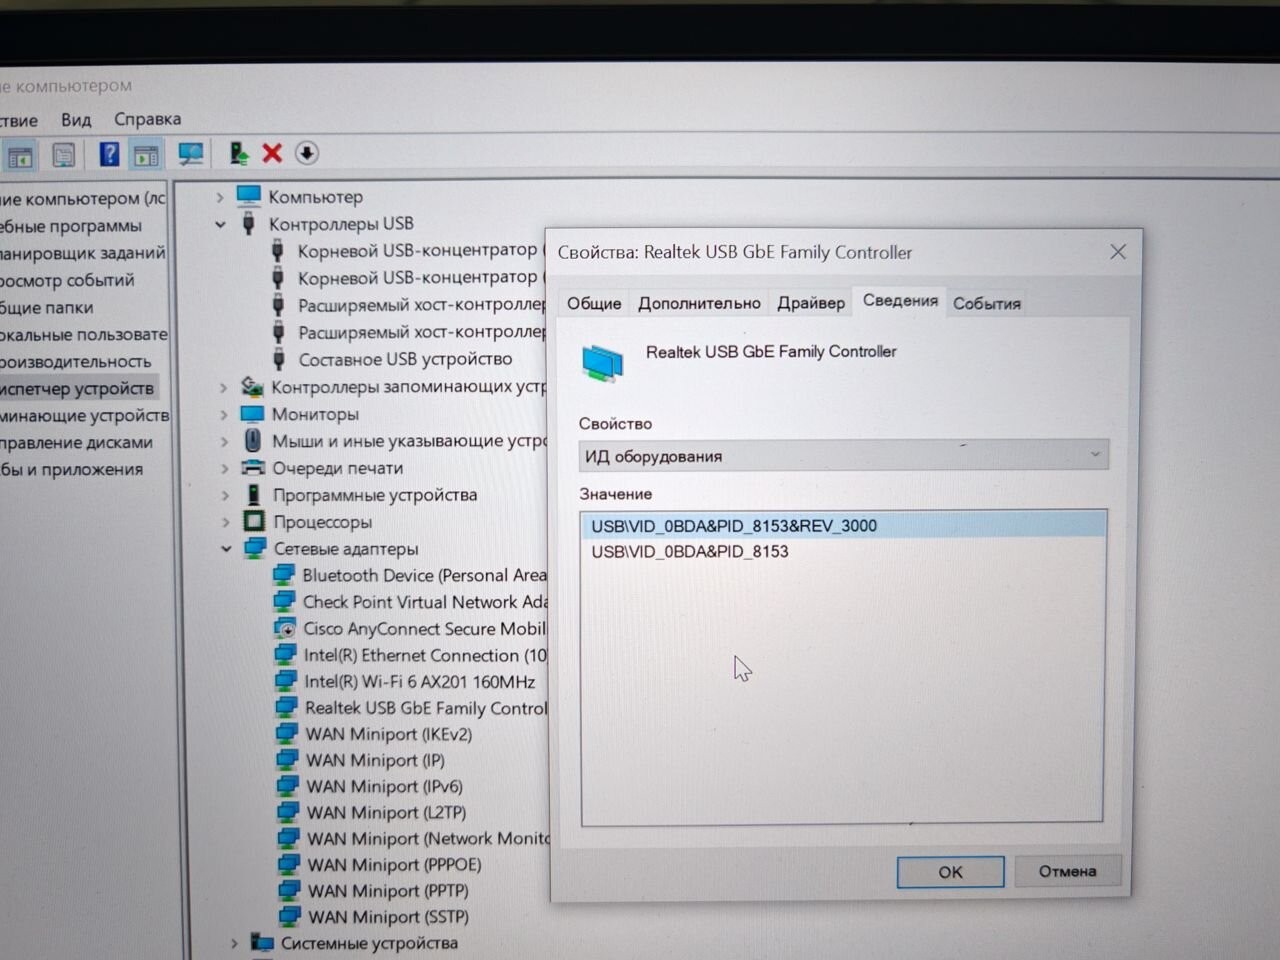
Task: Select Диспетчер устройств in the left pane
Action: pos(77,388)
